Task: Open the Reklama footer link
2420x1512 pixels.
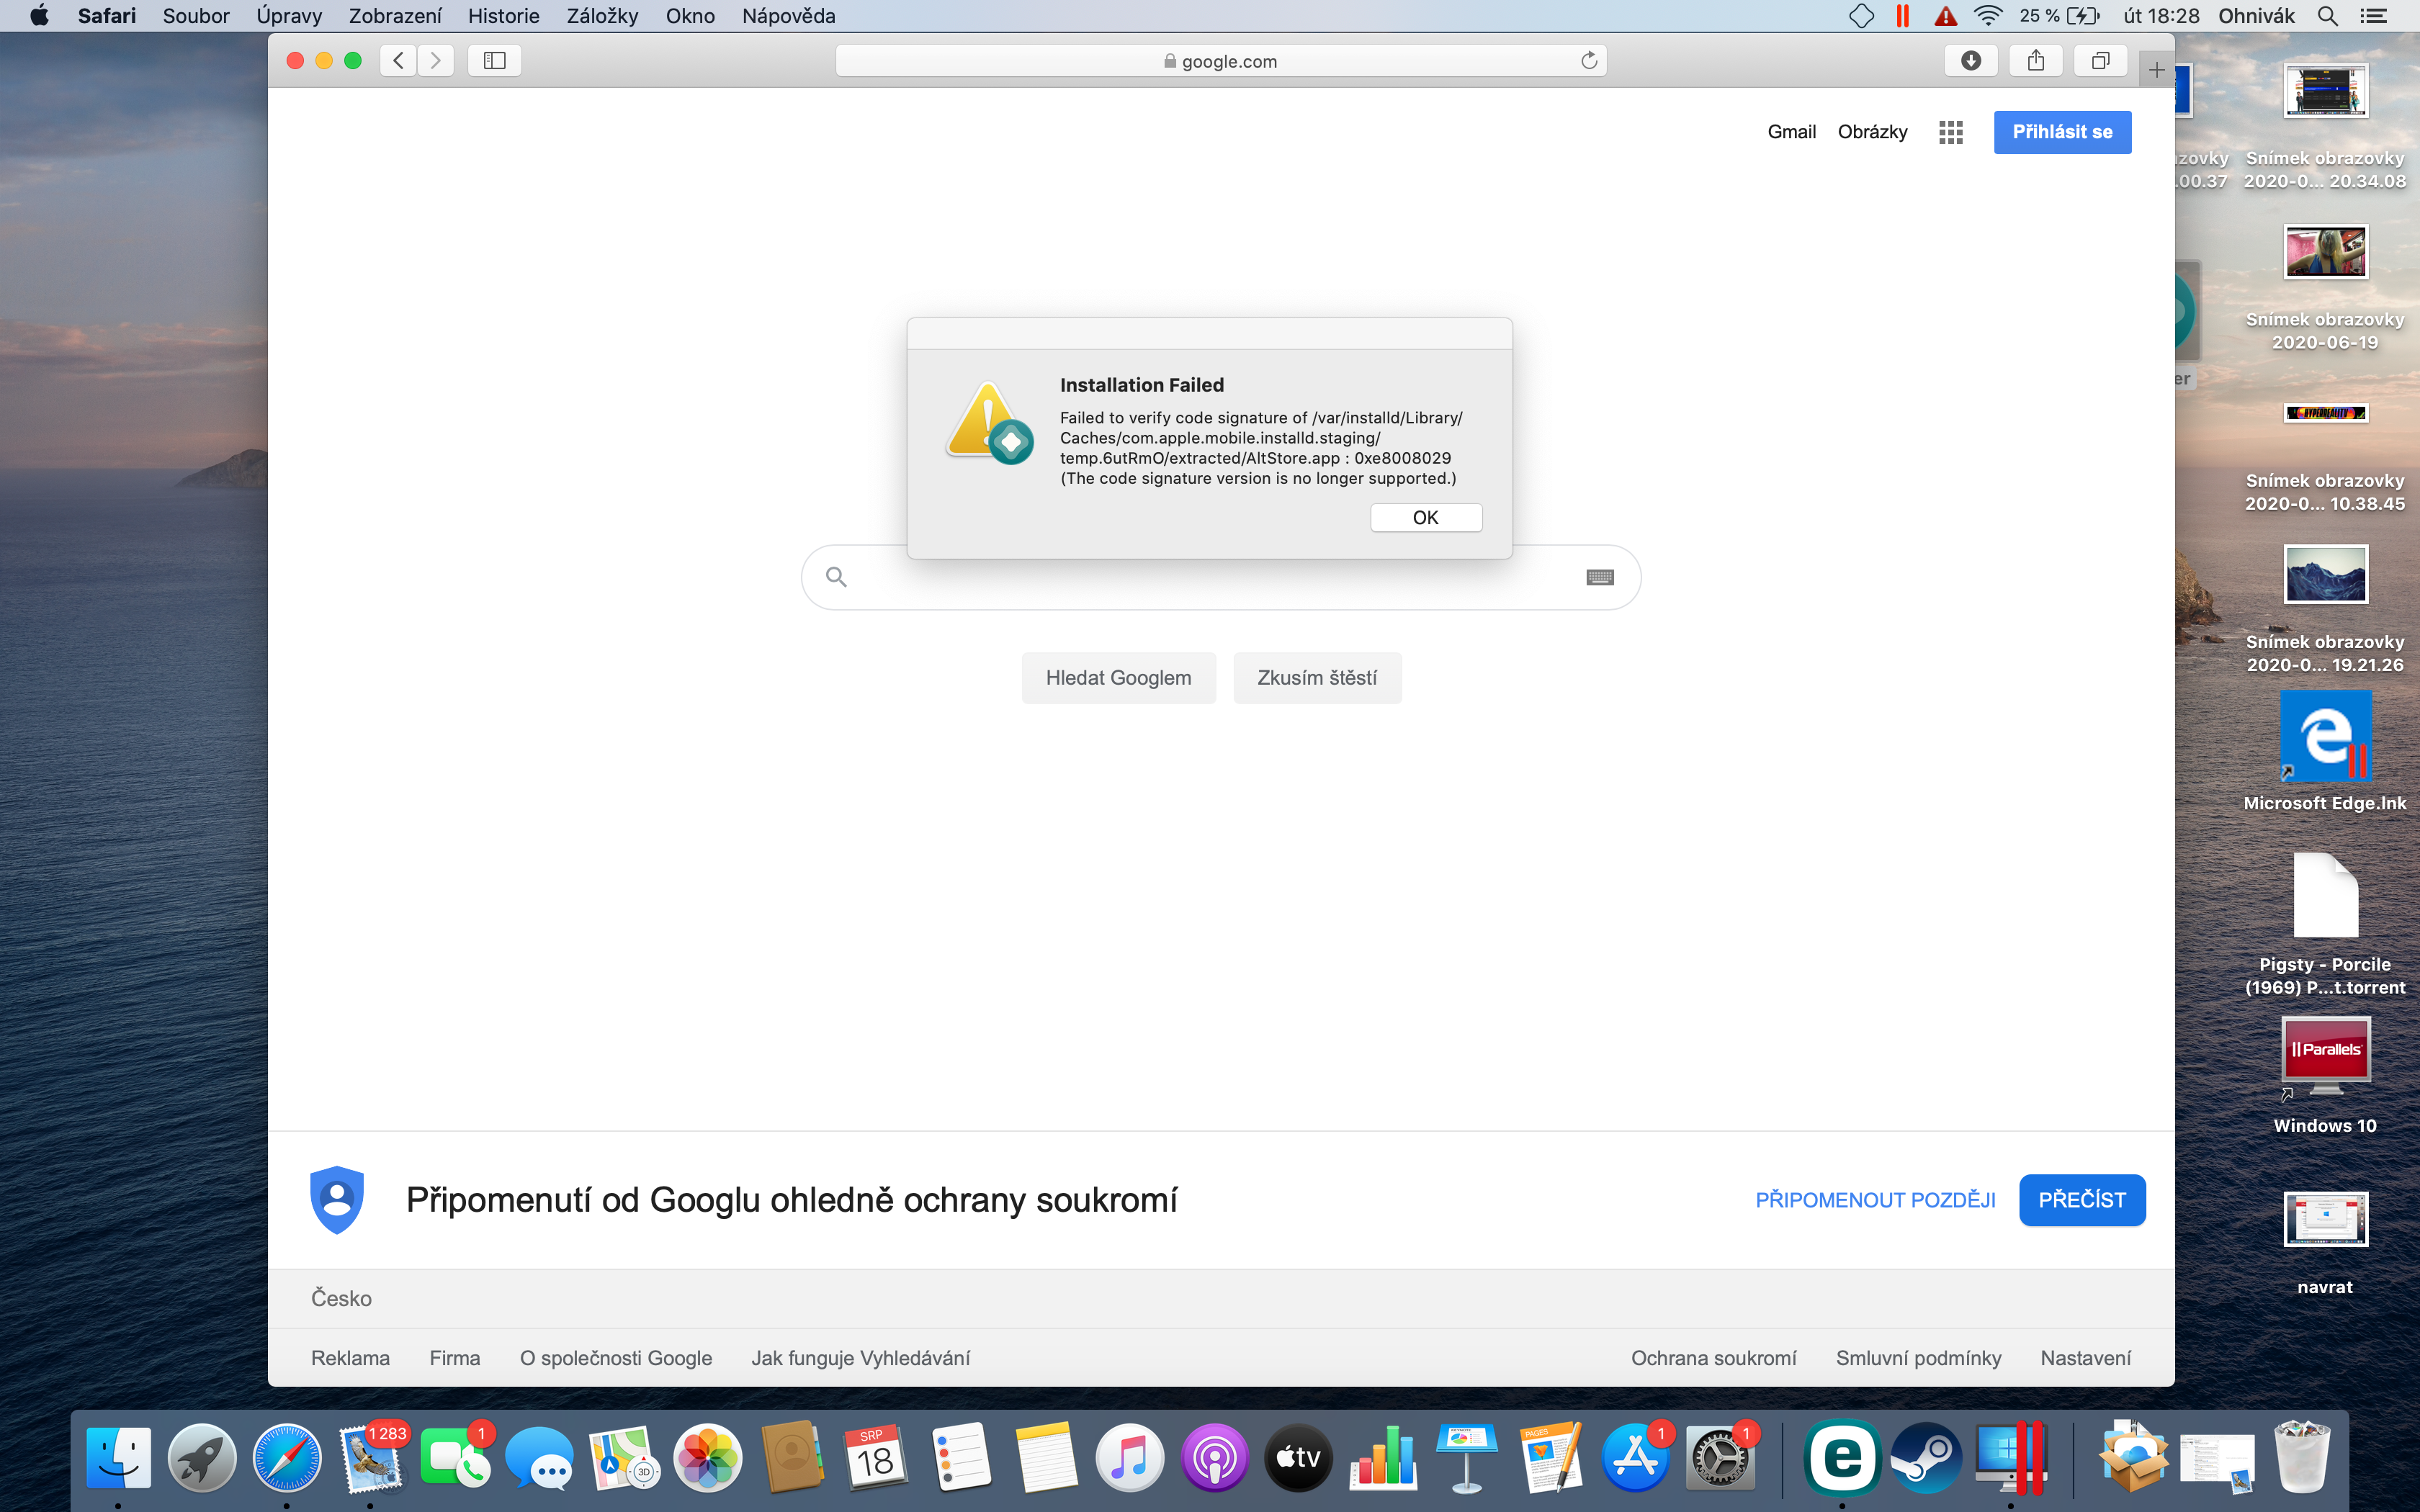Action: (350, 1358)
